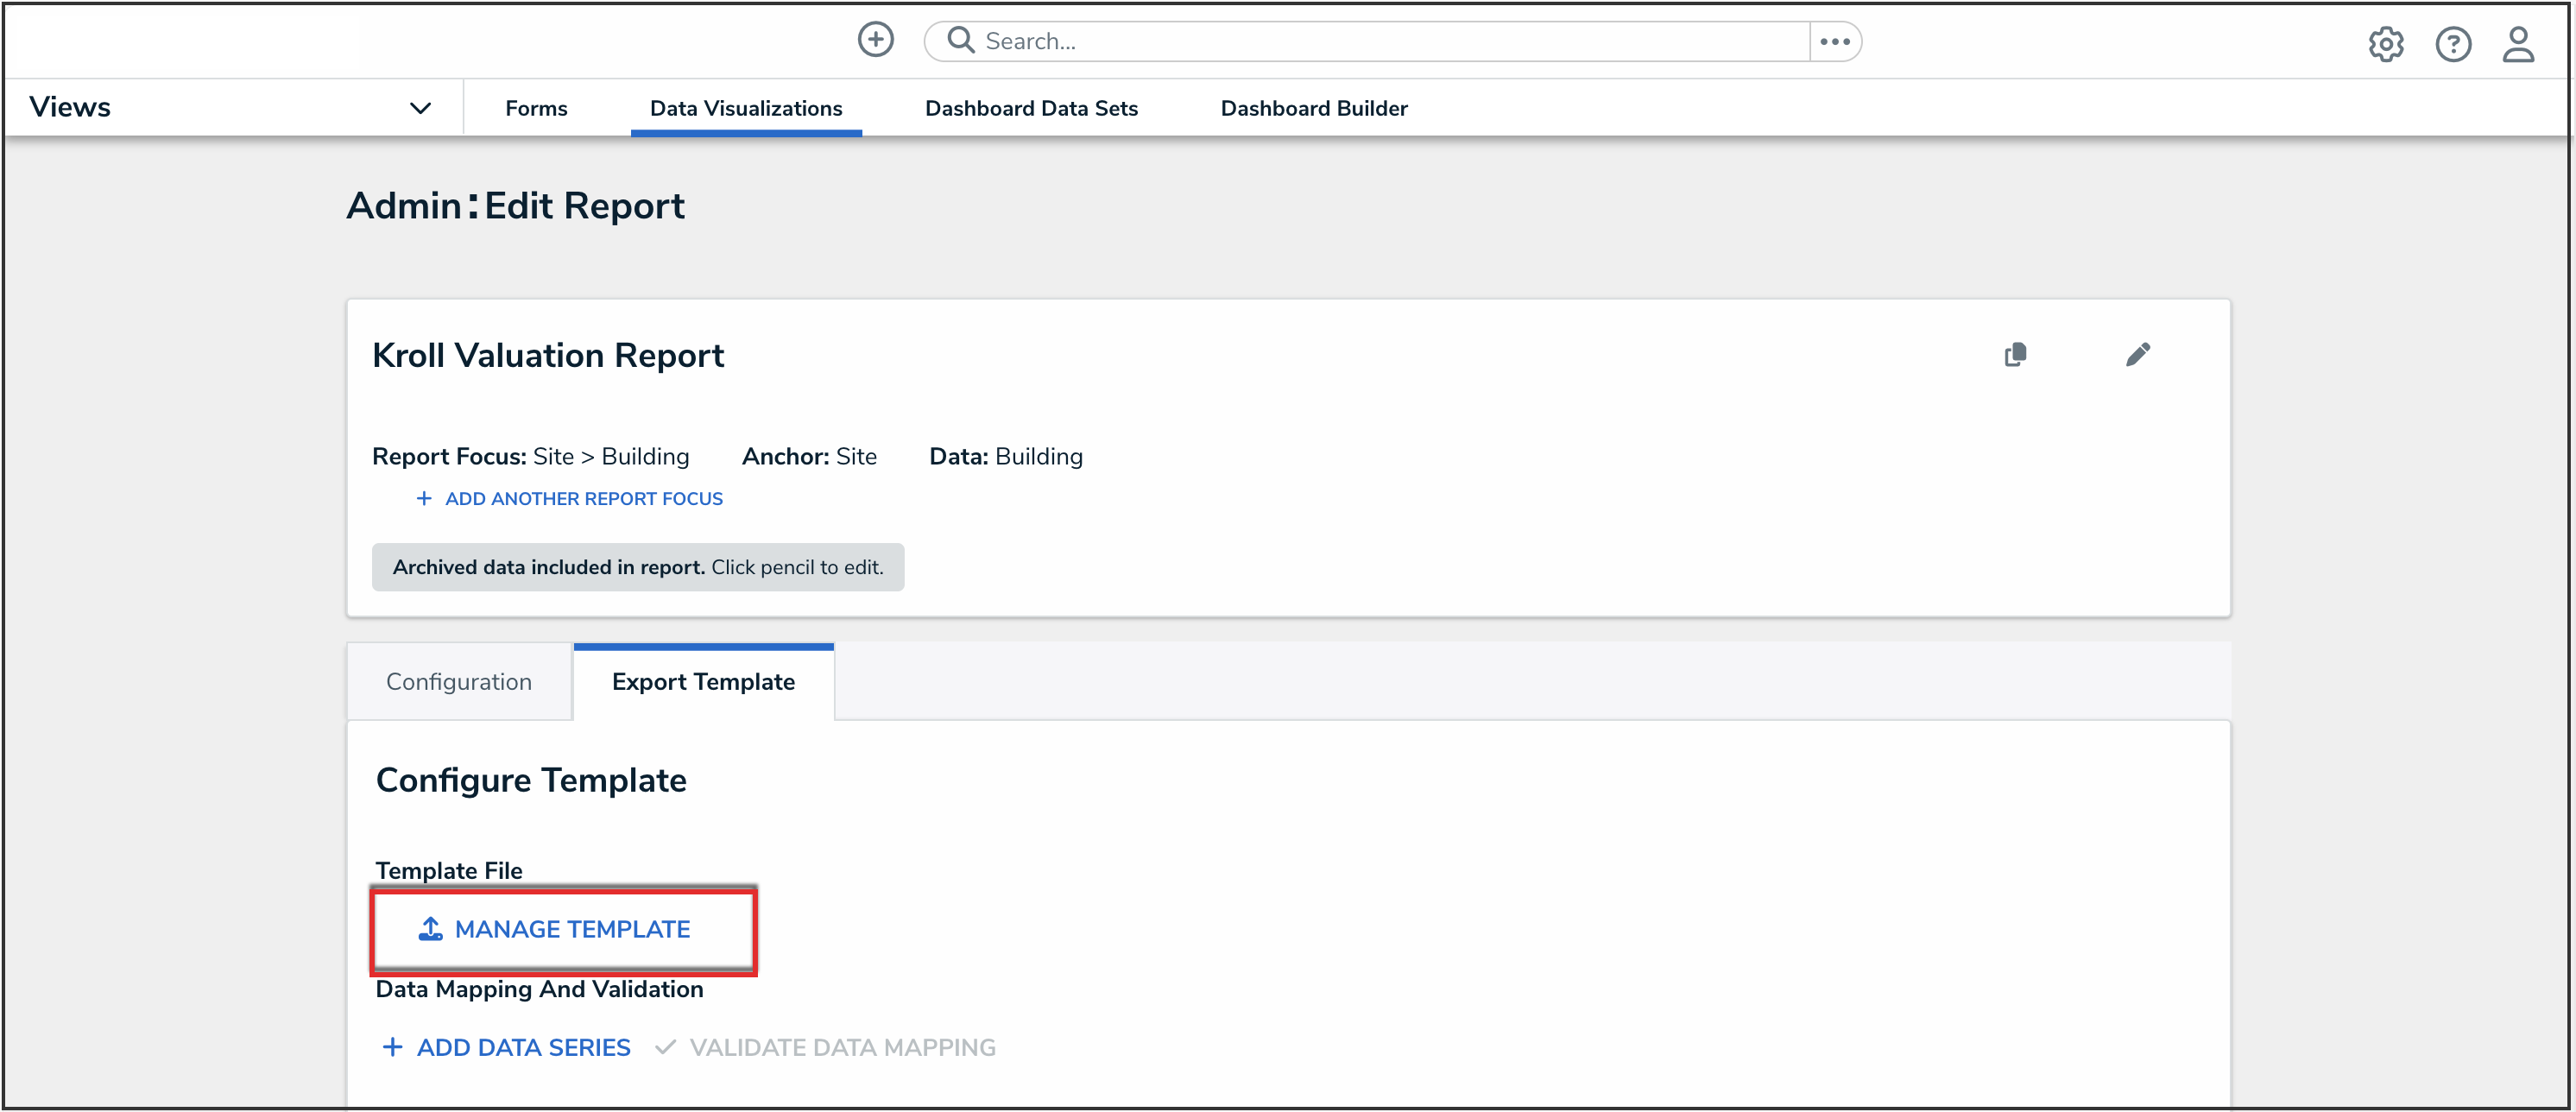
Task: Switch to the Configuration tab
Action: tap(458, 682)
